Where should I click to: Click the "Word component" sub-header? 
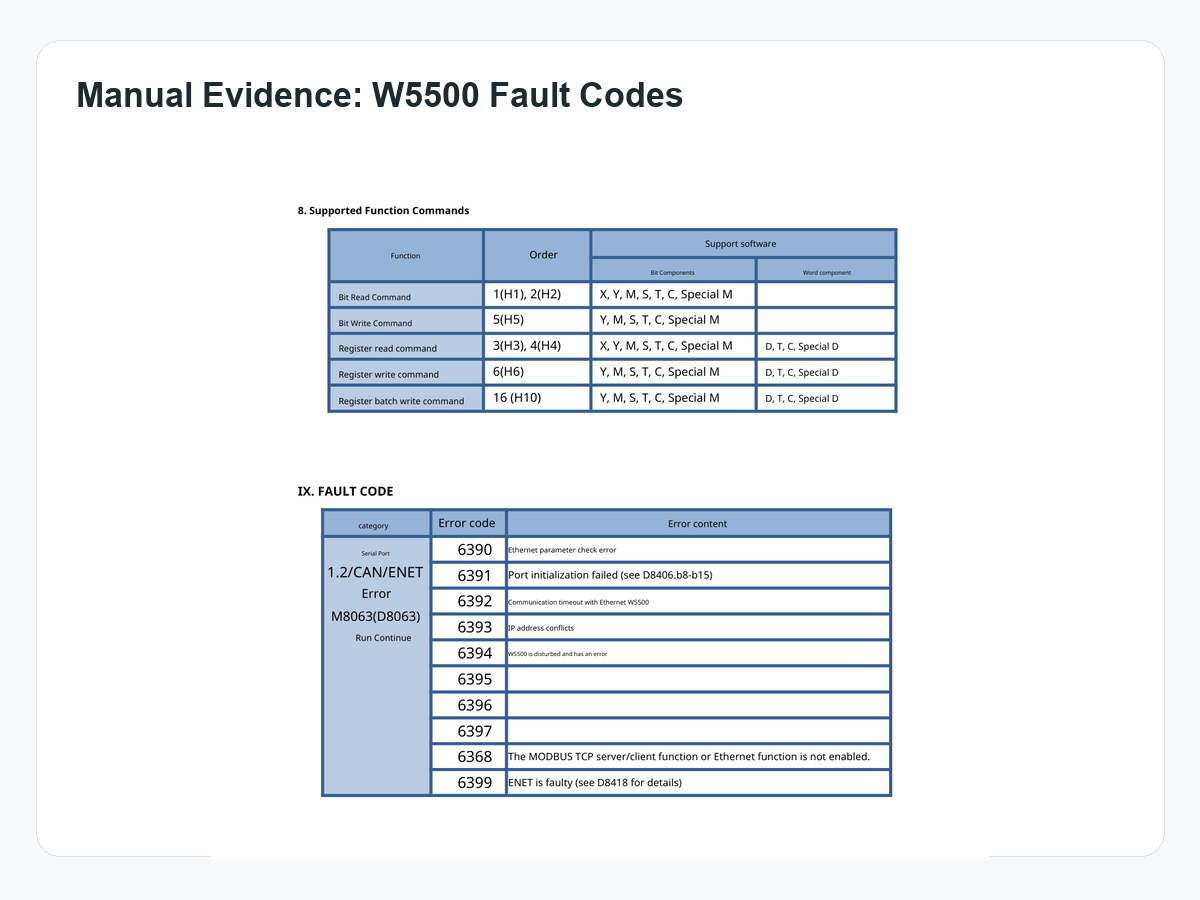pyautogui.click(x=827, y=272)
